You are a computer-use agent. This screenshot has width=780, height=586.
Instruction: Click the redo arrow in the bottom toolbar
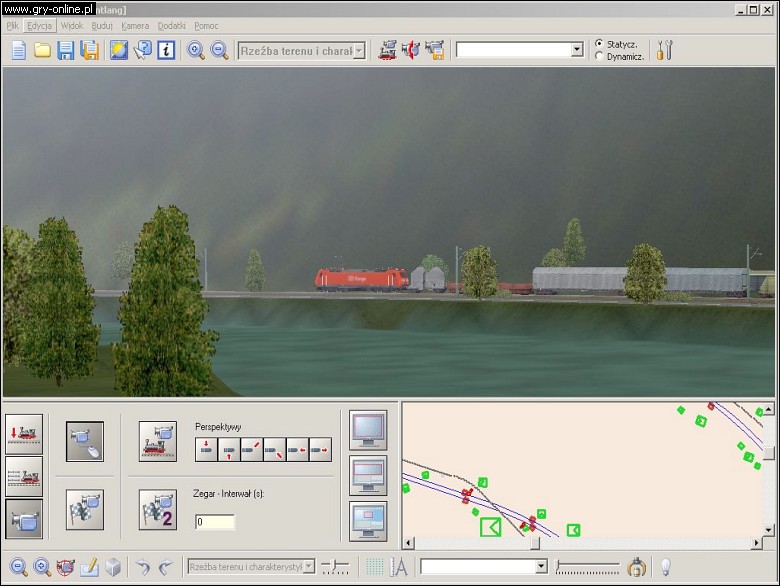[x=166, y=567]
